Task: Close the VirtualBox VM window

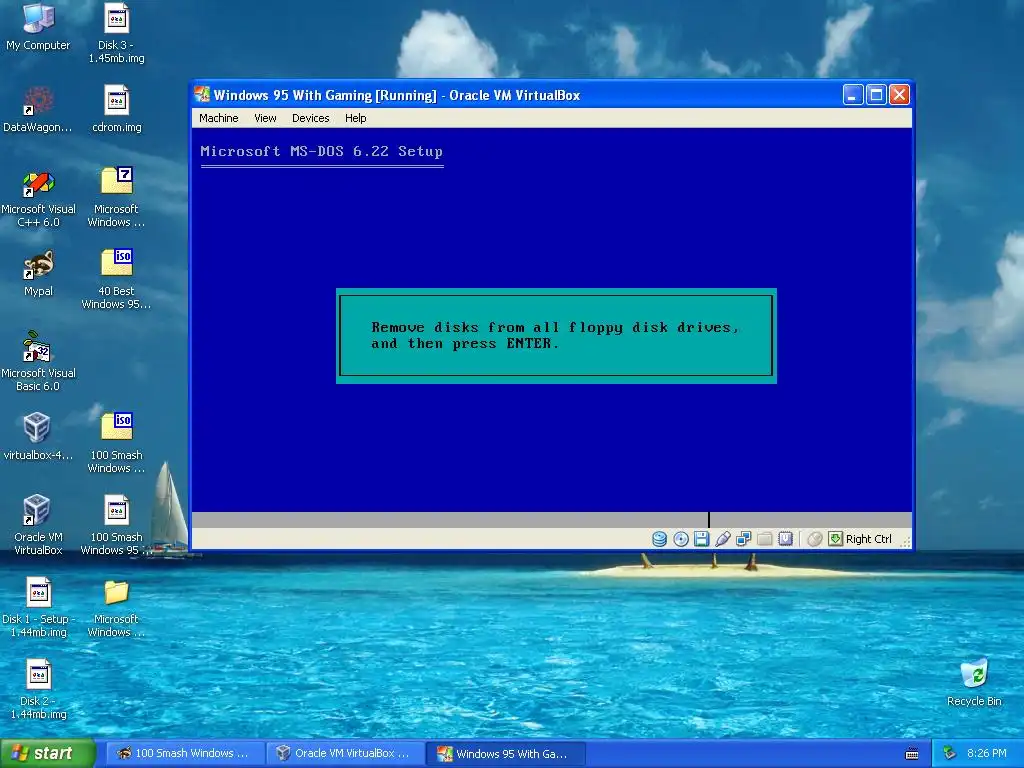Action: 899,95
